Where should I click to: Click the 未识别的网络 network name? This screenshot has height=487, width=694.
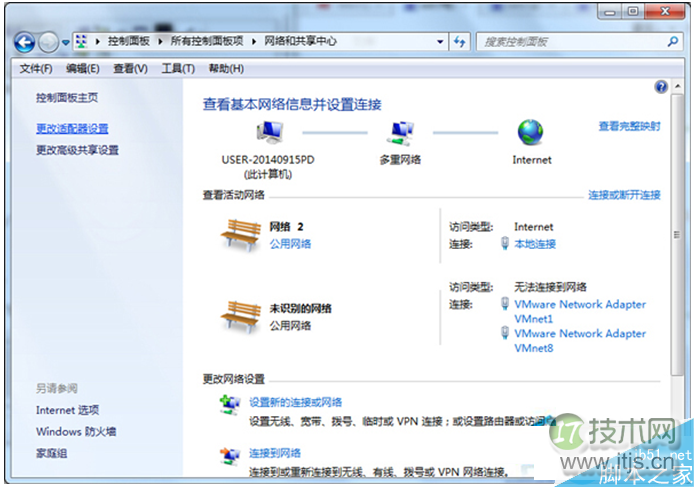301,308
